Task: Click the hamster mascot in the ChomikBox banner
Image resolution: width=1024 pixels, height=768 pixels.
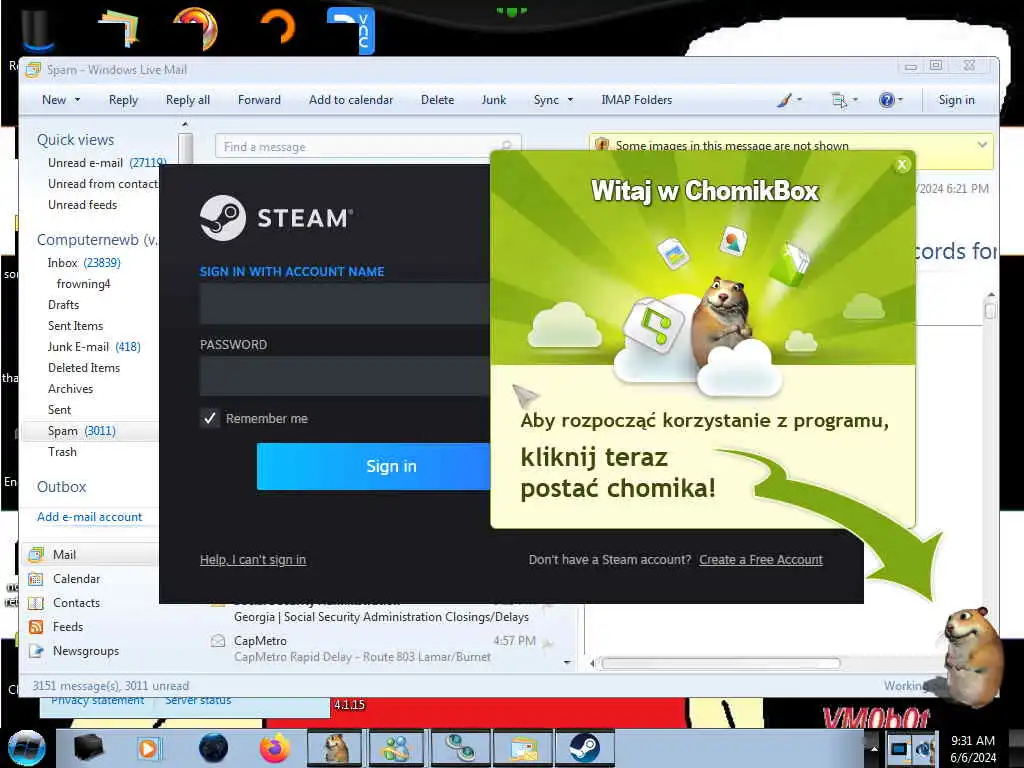Action: [722, 320]
